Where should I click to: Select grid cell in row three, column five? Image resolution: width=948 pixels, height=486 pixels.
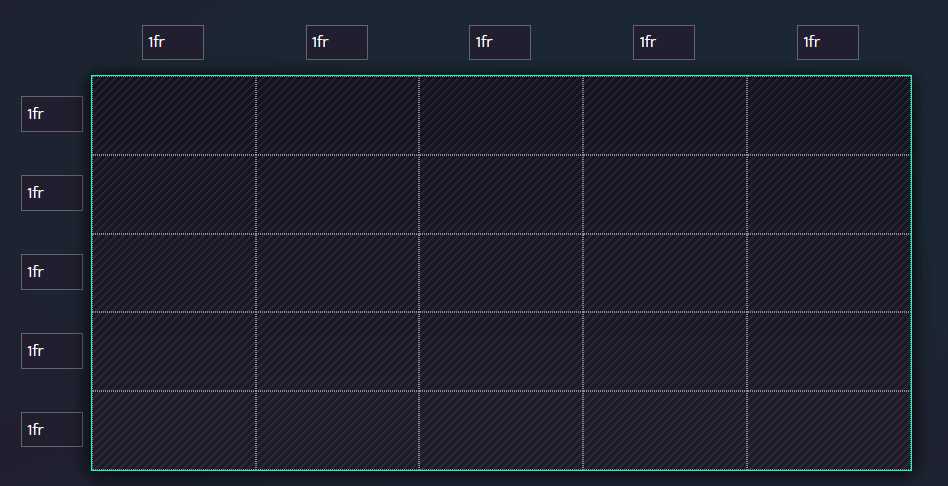click(x=829, y=273)
